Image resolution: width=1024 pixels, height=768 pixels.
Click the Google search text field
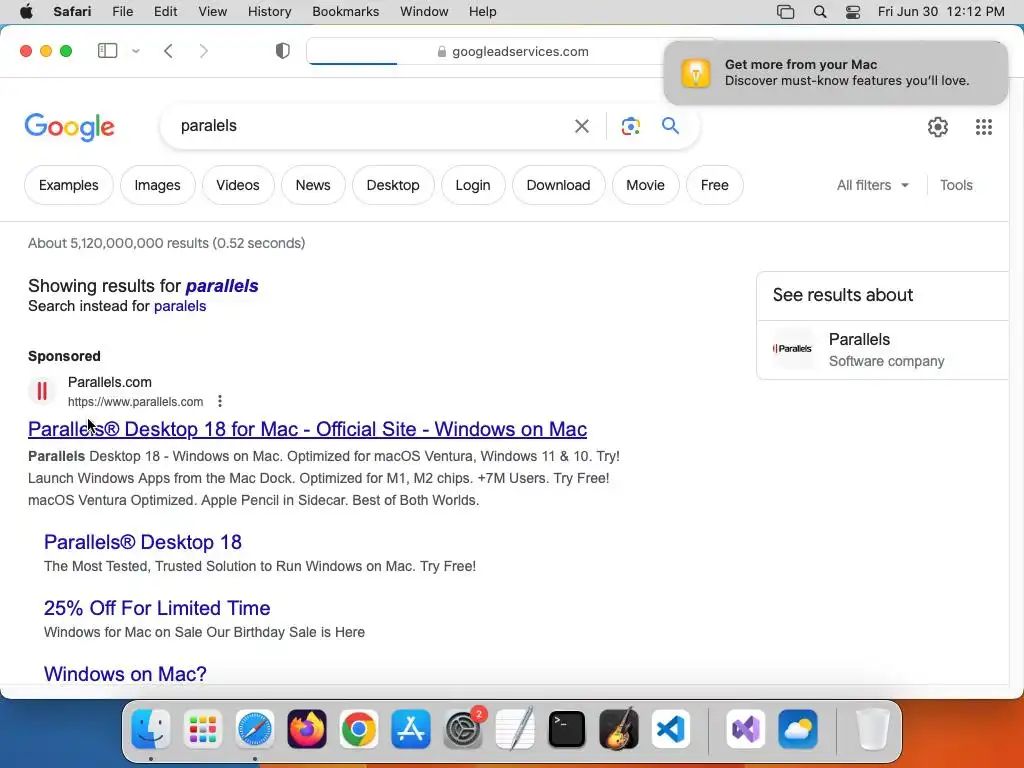[x=372, y=125]
